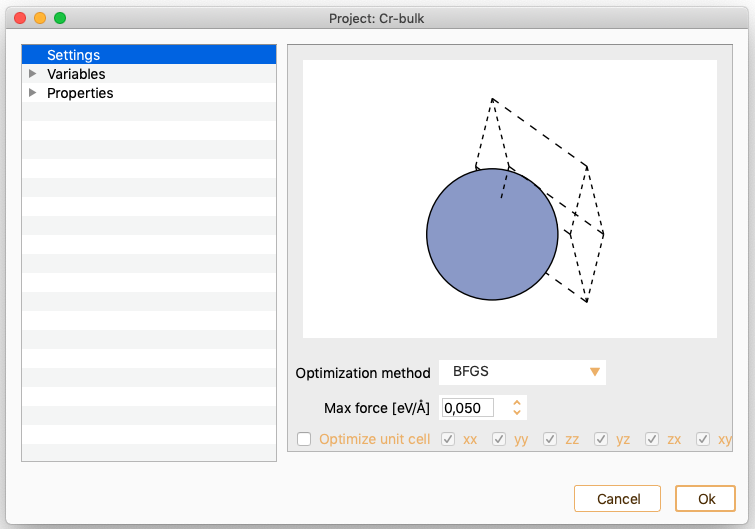
Task: Select the Variables row
Action: coord(149,74)
